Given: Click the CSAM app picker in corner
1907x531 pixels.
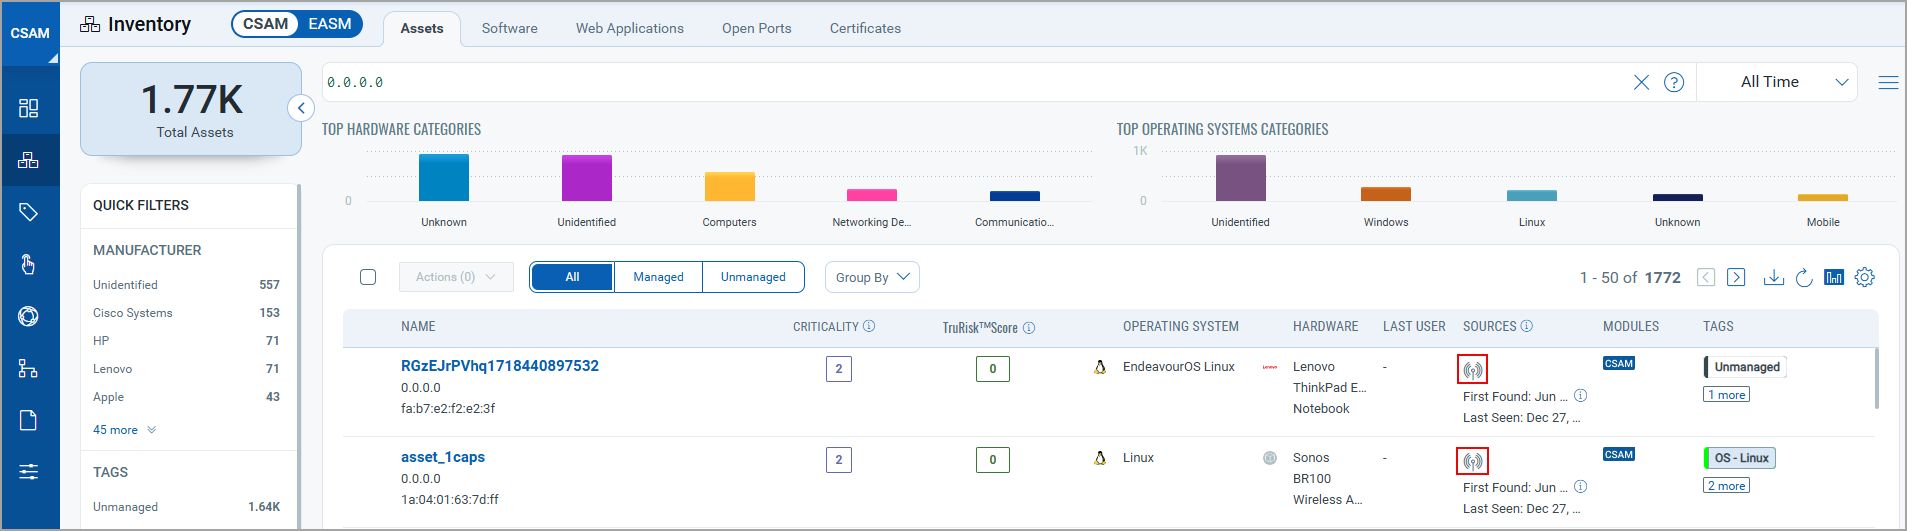Looking at the screenshot, I should [30, 33].
